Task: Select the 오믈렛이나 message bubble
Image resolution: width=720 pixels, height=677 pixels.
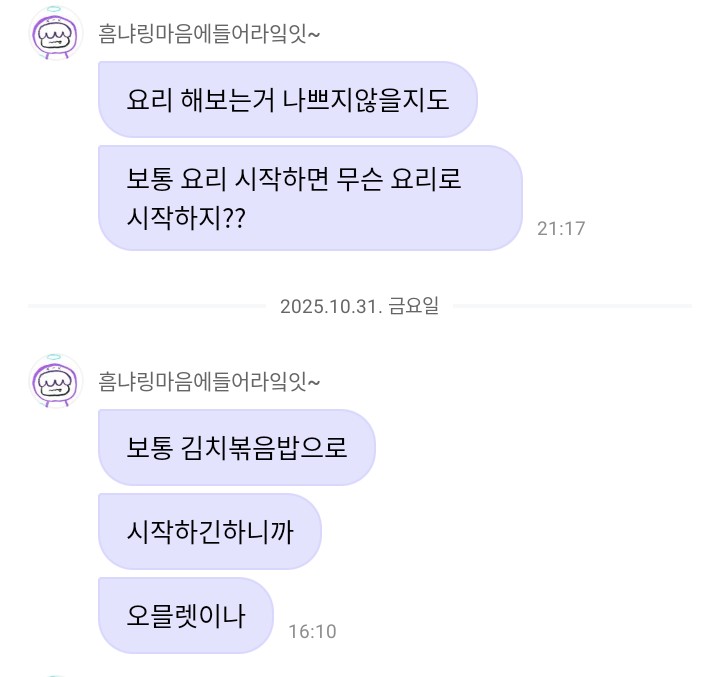Action: [185, 615]
